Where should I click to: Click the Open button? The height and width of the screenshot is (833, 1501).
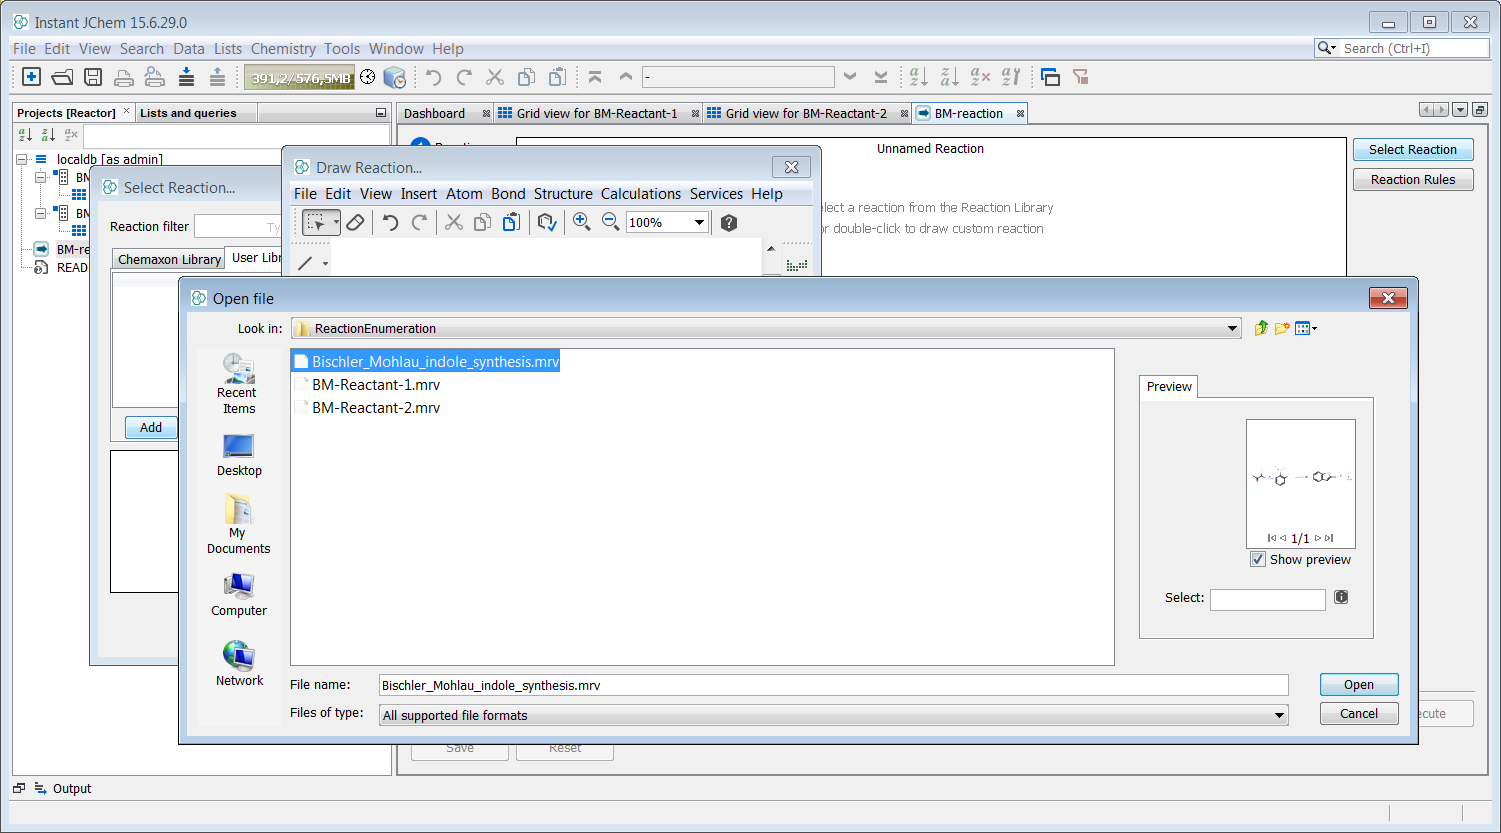(x=1358, y=685)
